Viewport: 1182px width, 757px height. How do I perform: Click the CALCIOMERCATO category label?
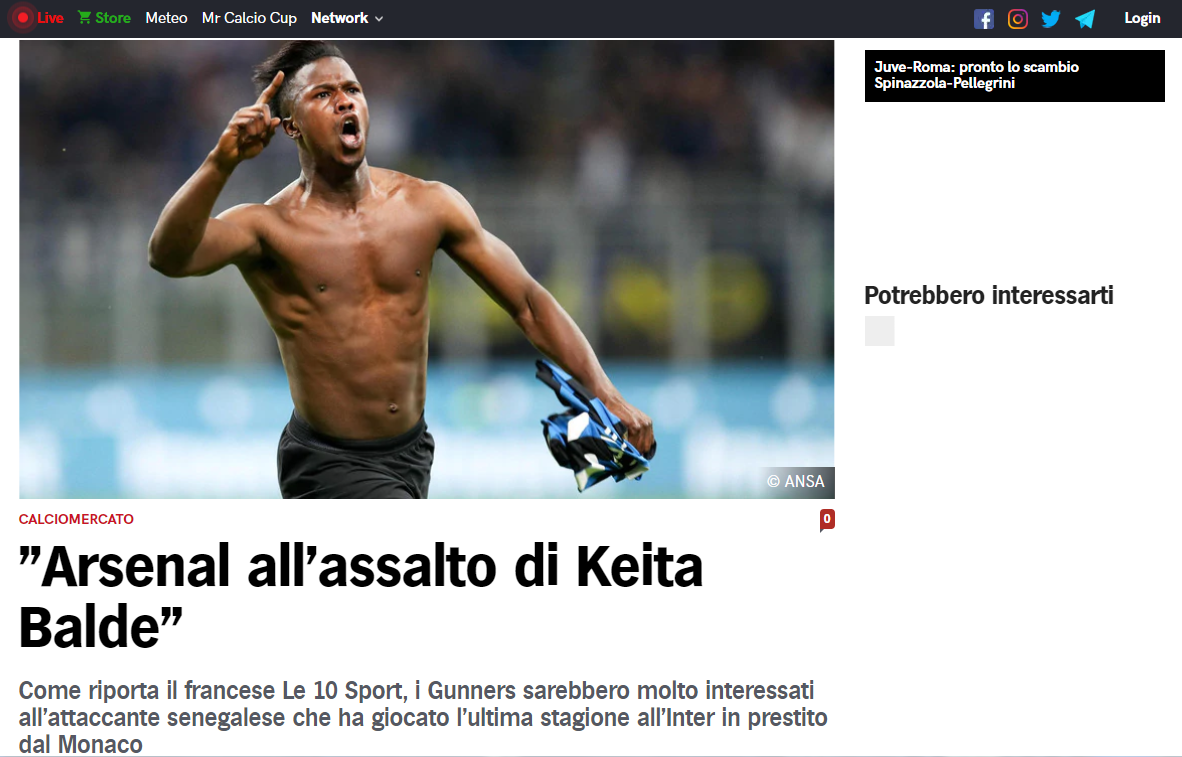pos(76,519)
